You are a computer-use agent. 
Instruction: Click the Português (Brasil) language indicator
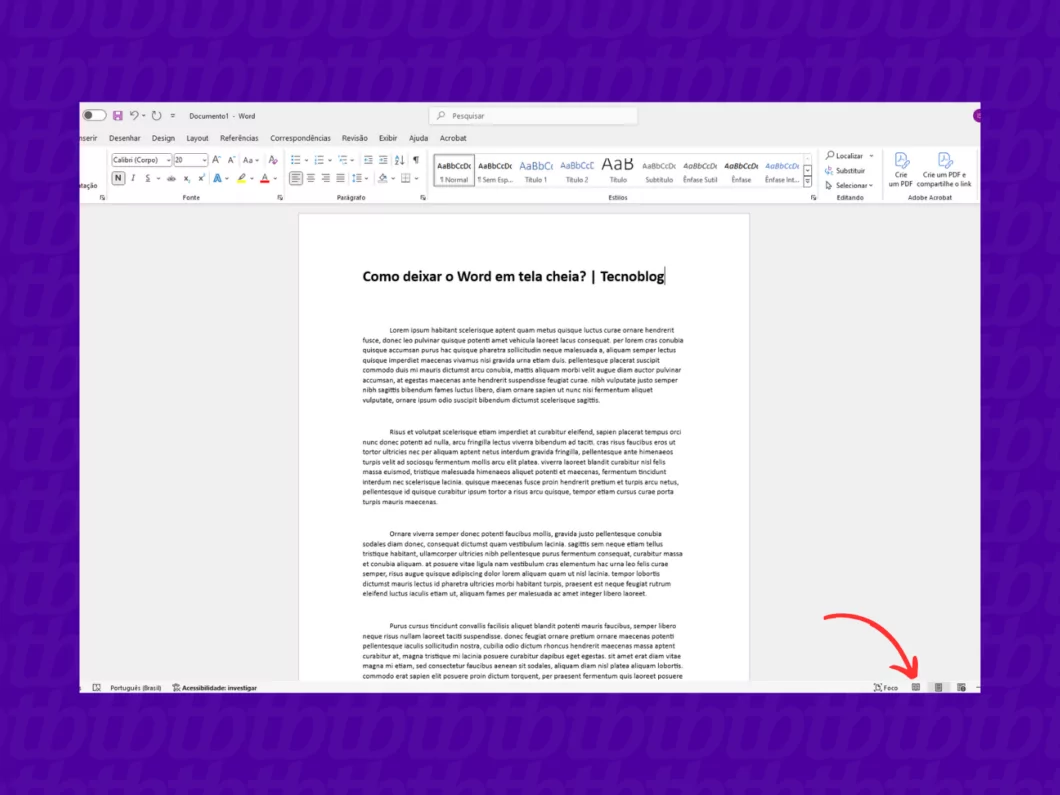tap(136, 688)
